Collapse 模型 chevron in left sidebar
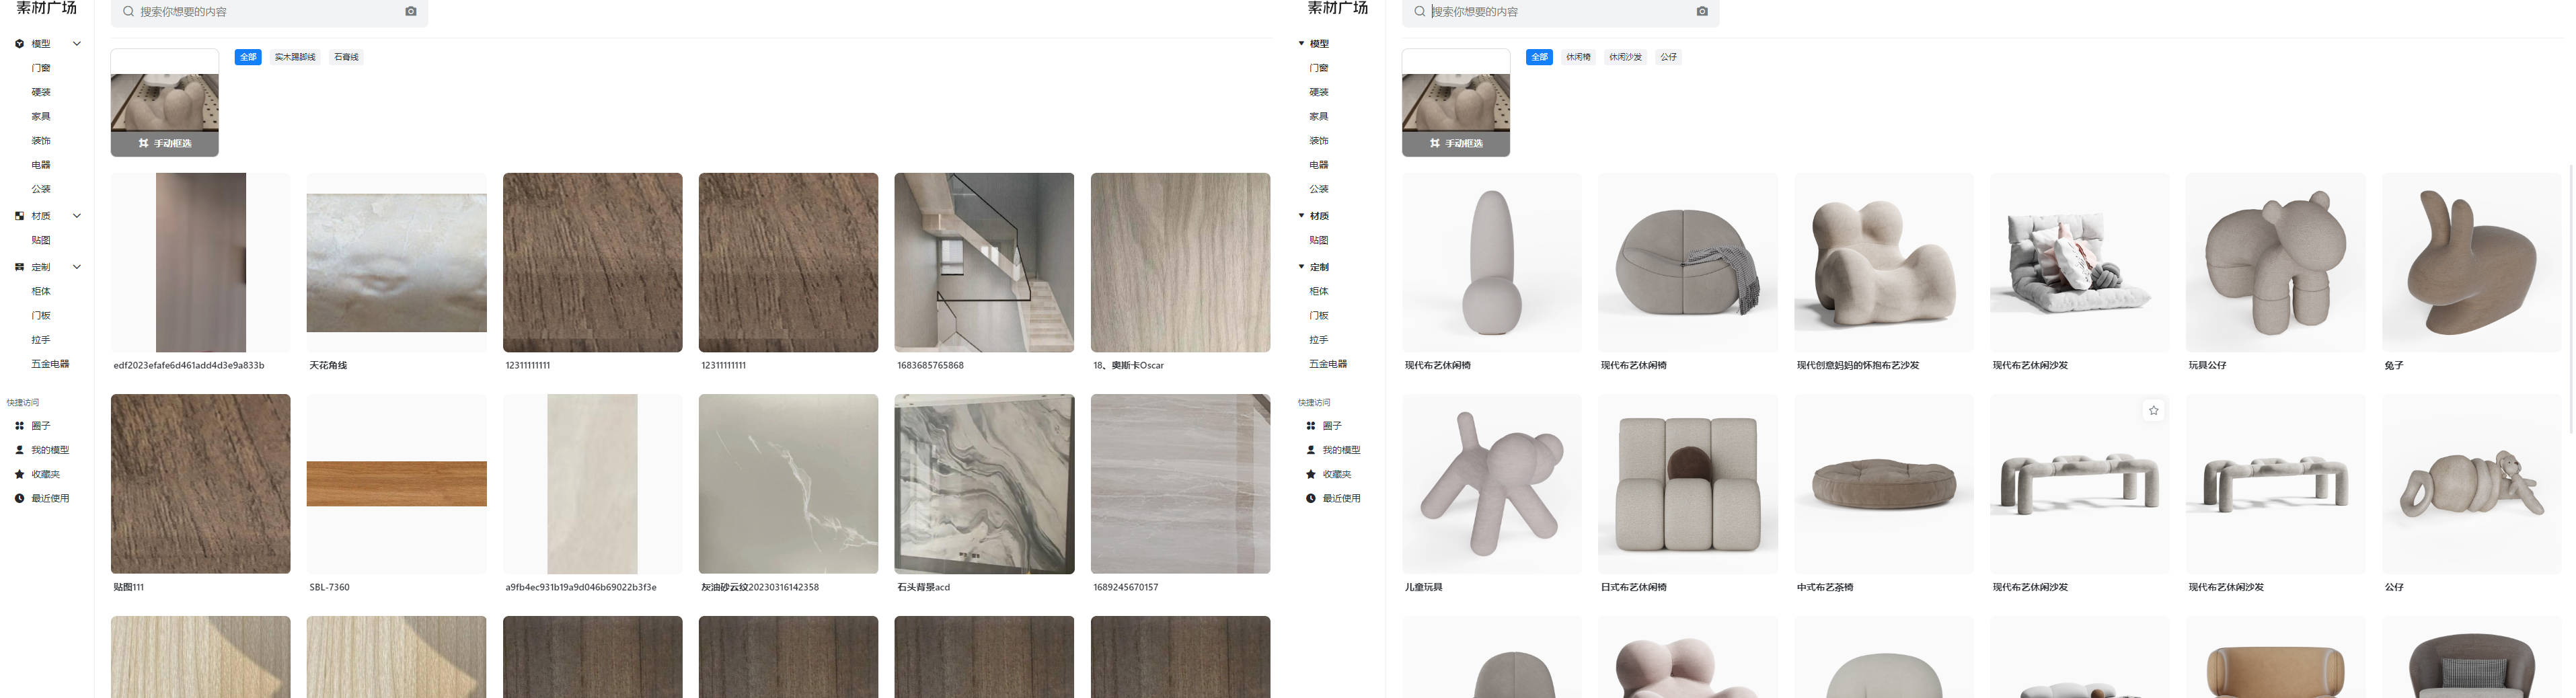Image resolution: width=2576 pixels, height=698 pixels. click(77, 44)
